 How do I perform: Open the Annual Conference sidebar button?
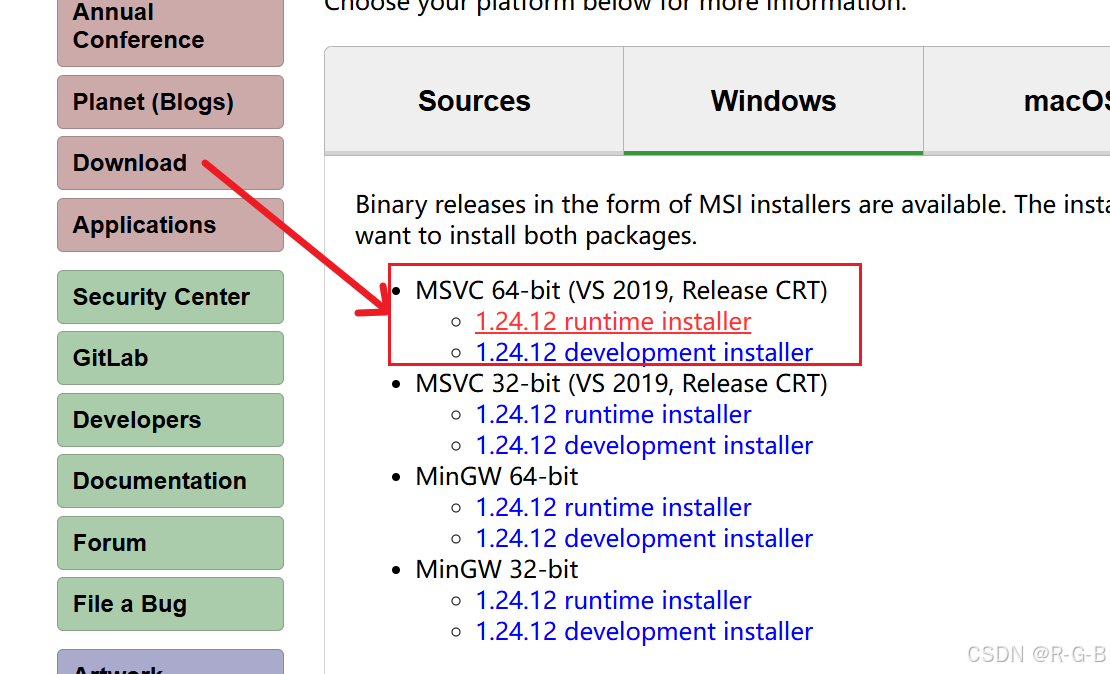click(x=170, y=32)
